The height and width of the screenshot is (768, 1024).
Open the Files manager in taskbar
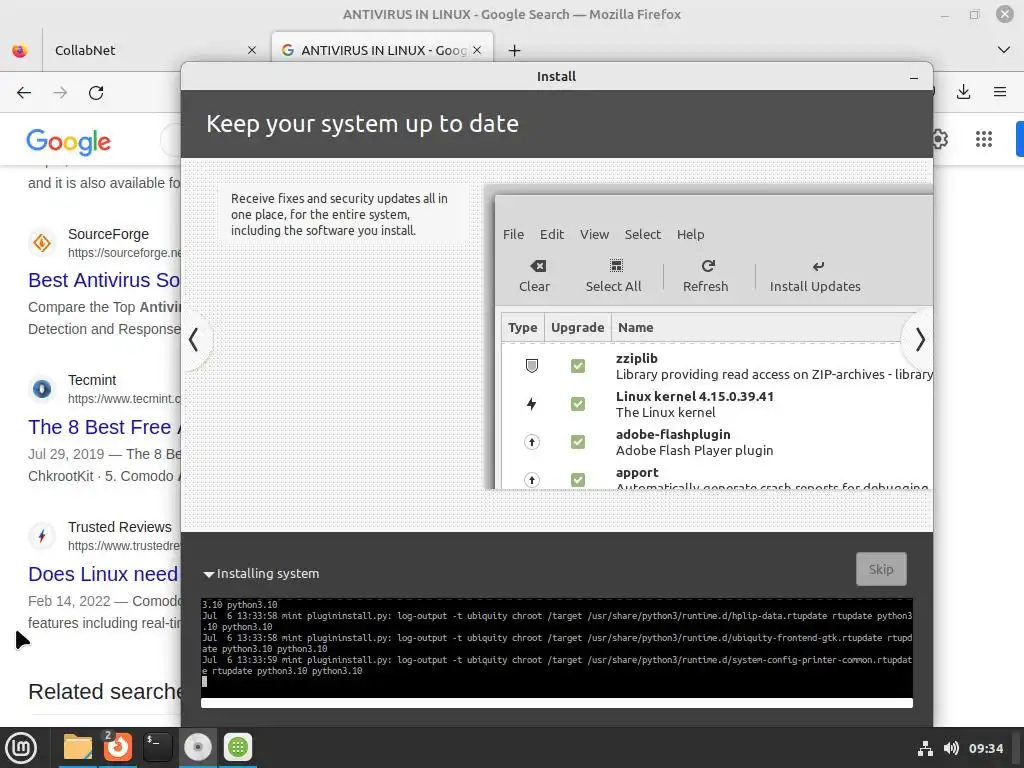(x=78, y=747)
